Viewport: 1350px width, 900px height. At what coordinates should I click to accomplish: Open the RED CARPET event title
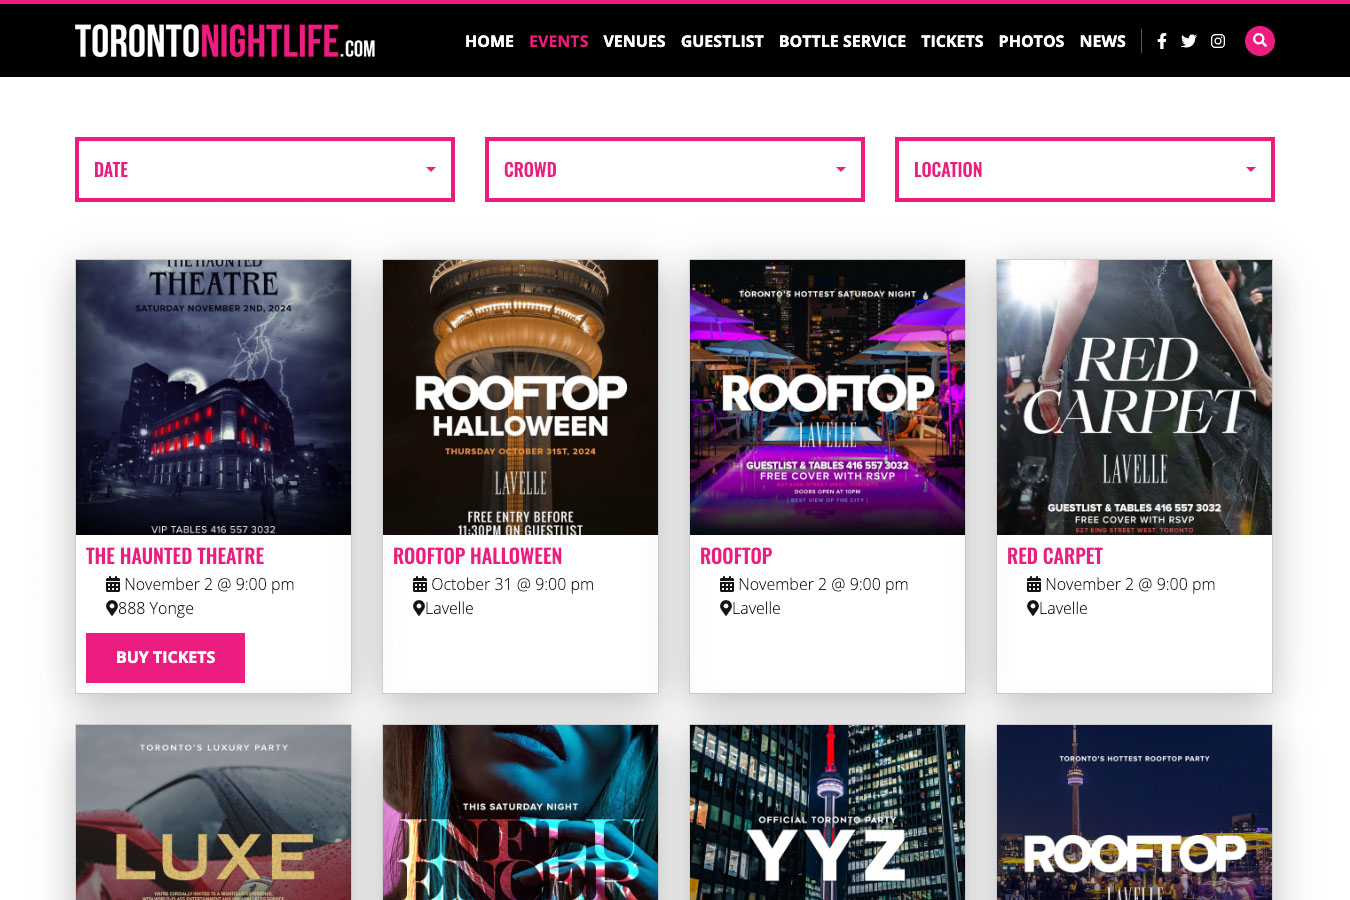[1055, 556]
